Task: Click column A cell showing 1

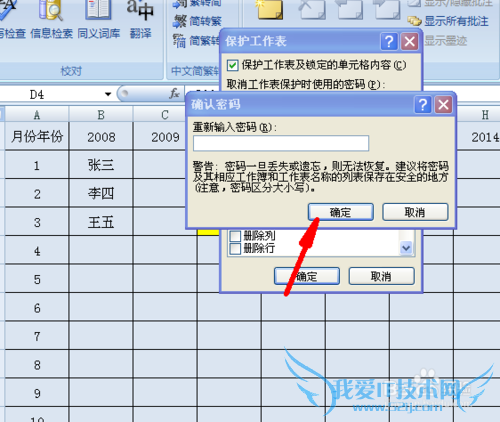Action: [37, 165]
